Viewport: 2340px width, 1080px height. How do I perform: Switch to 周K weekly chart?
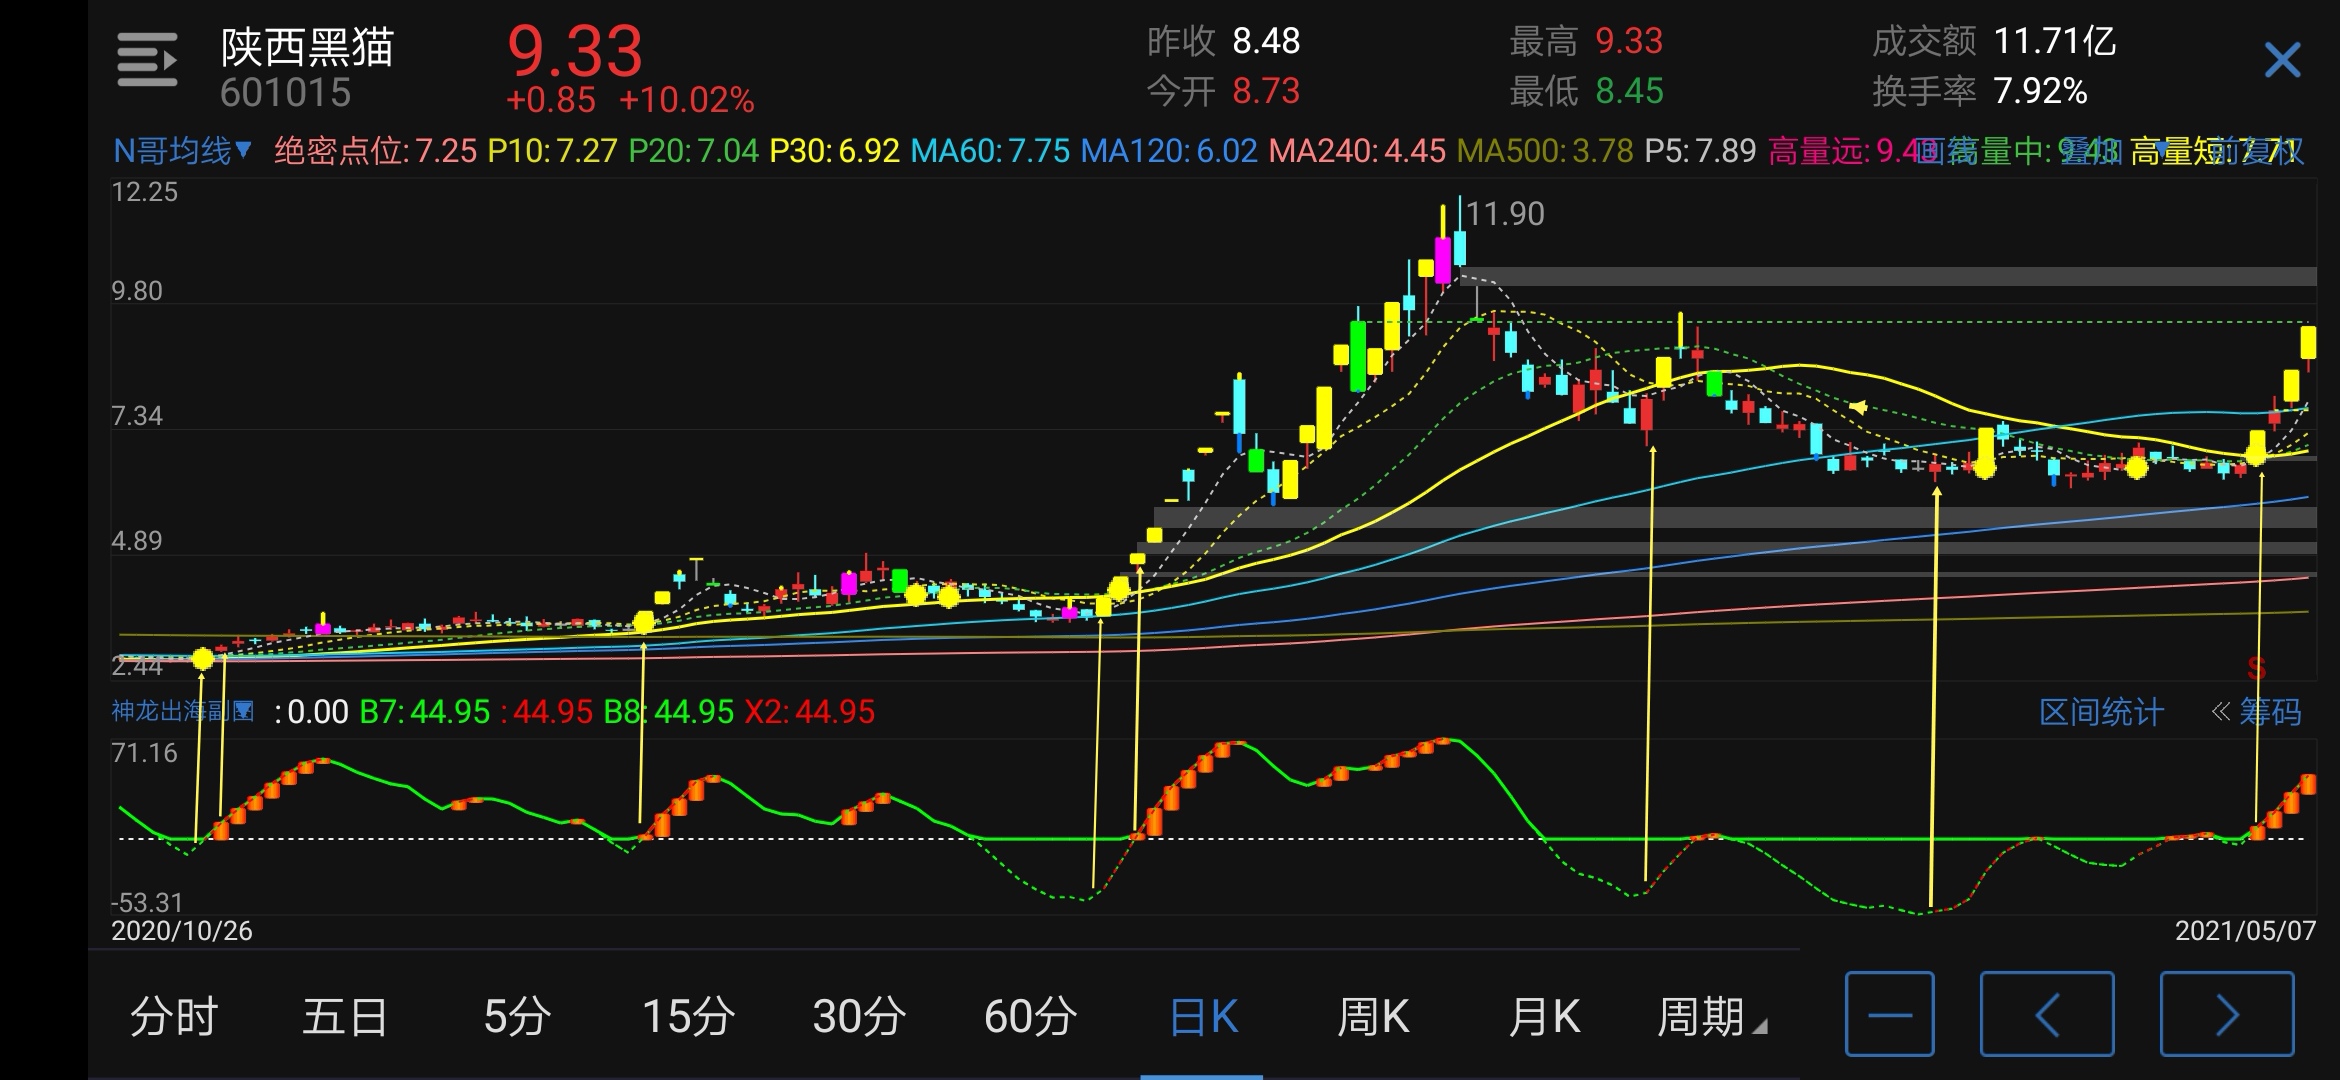click(1373, 1017)
